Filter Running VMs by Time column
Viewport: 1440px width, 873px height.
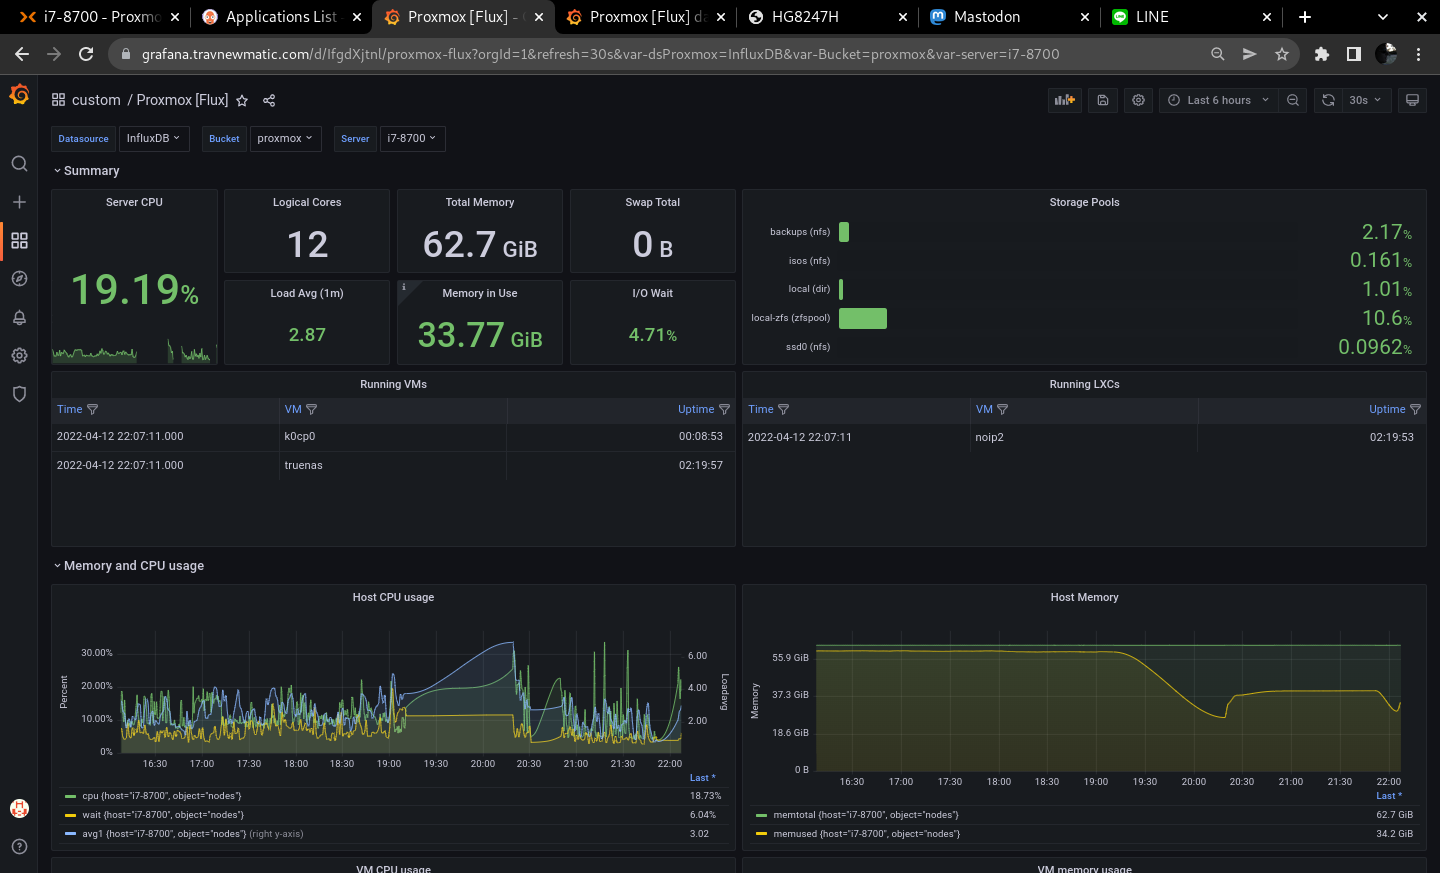[93, 410]
